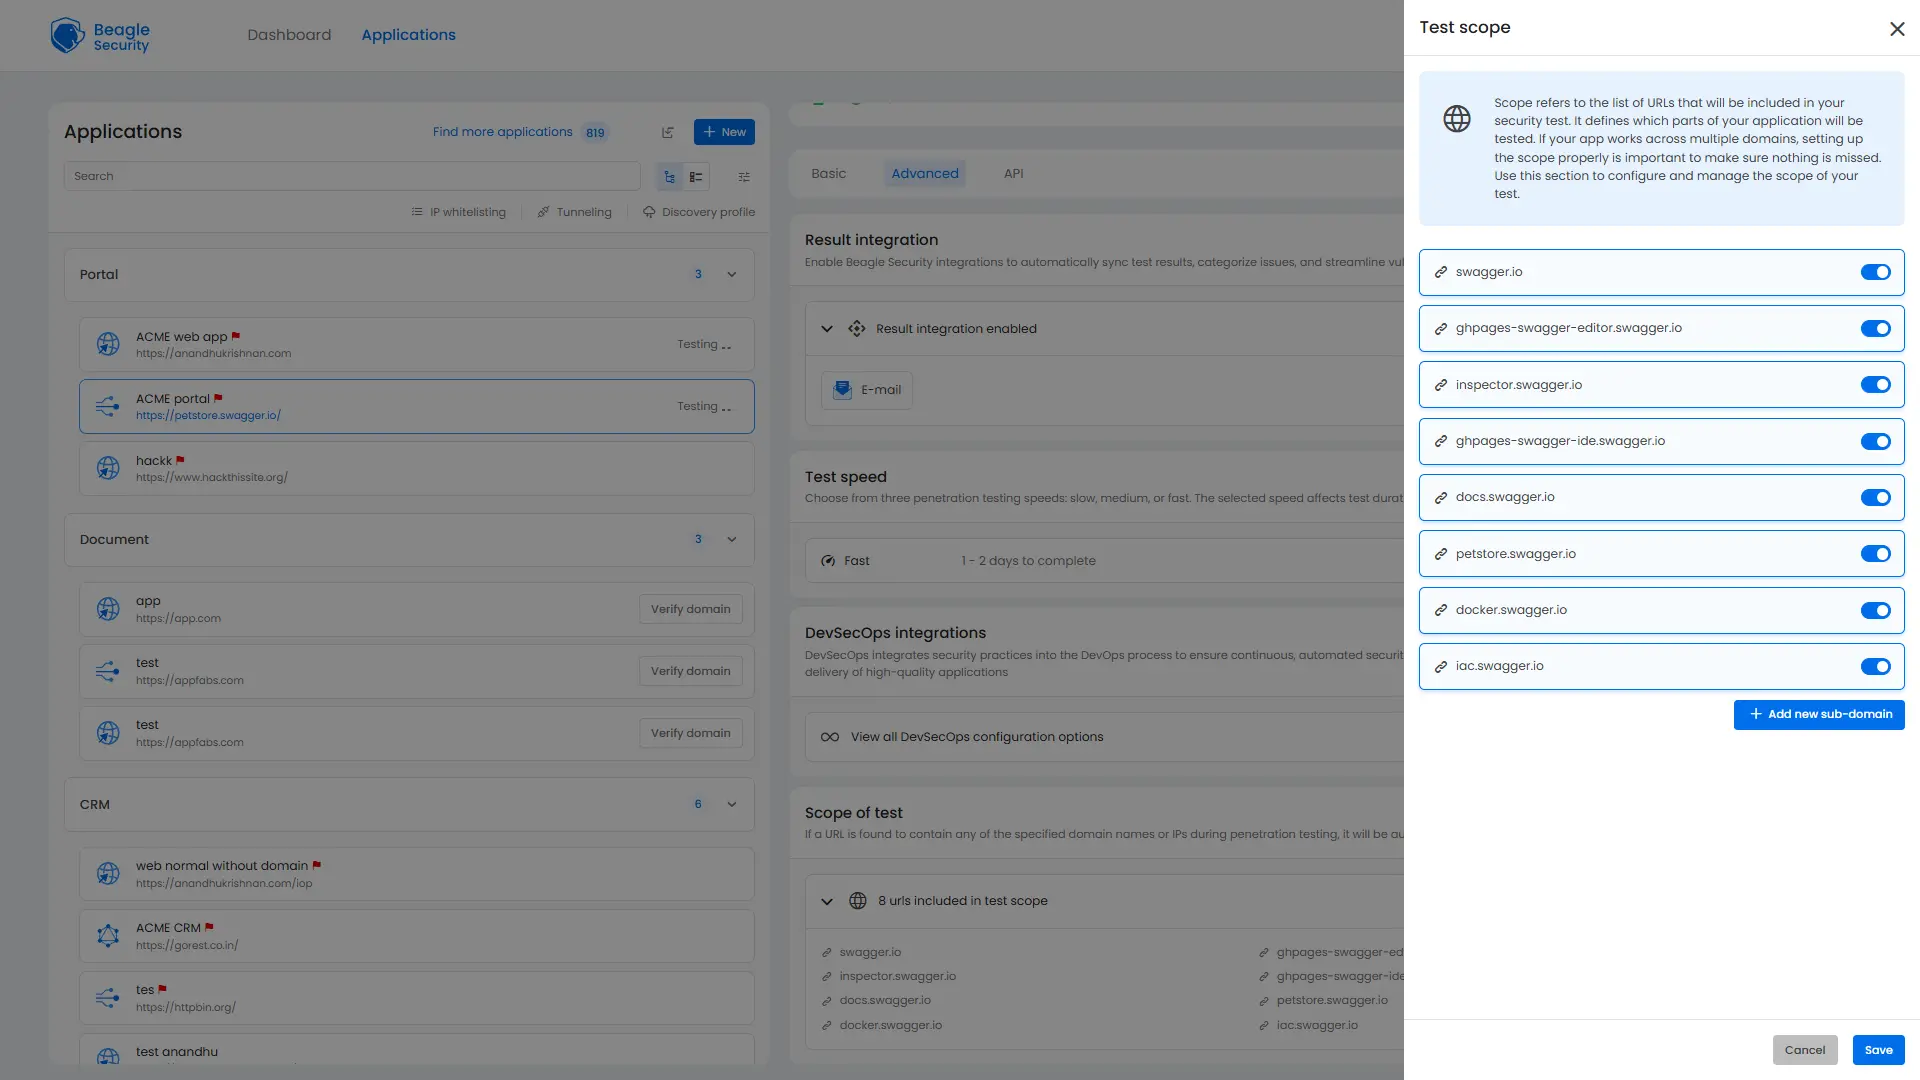
Task: Click the export icon beside New button
Action: [668, 132]
